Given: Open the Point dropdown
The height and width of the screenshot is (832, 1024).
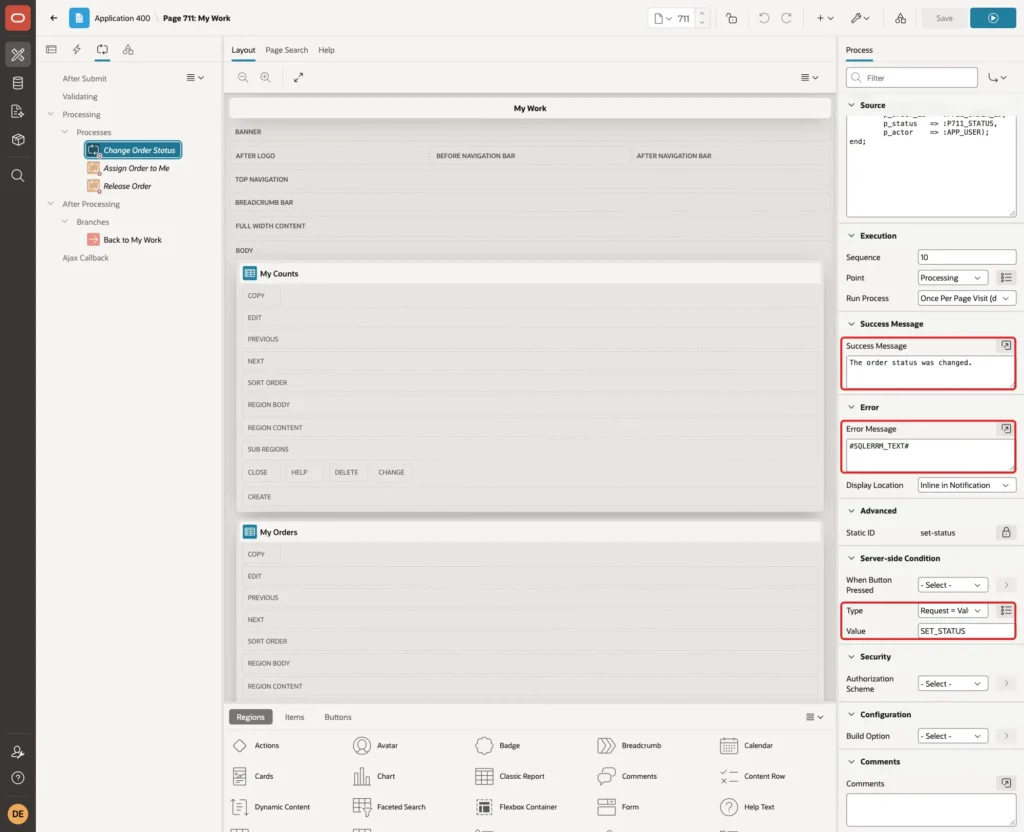Looking at the screenshot, I should pos(952,278).
